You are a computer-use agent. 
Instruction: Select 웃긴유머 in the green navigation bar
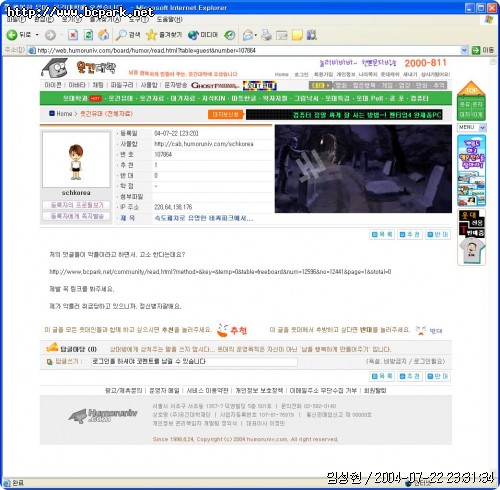coord(121,98)
